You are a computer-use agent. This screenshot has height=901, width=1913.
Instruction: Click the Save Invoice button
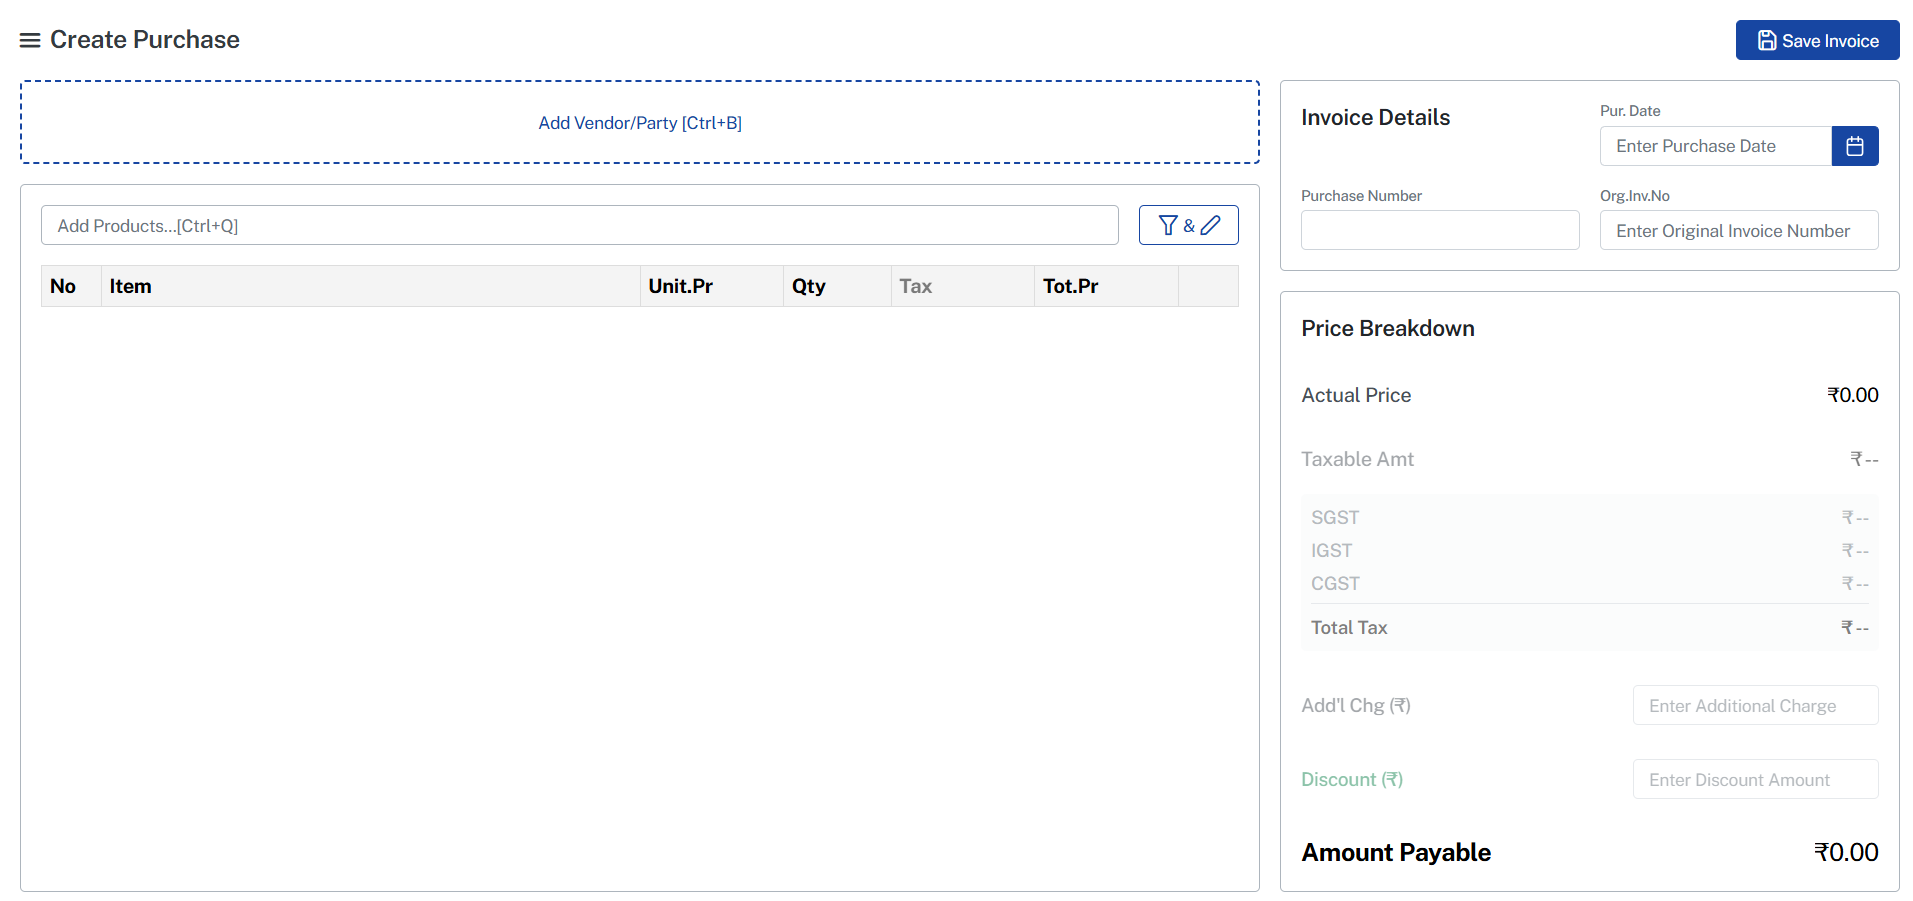pyautogui.click(x=1817, y=40)
